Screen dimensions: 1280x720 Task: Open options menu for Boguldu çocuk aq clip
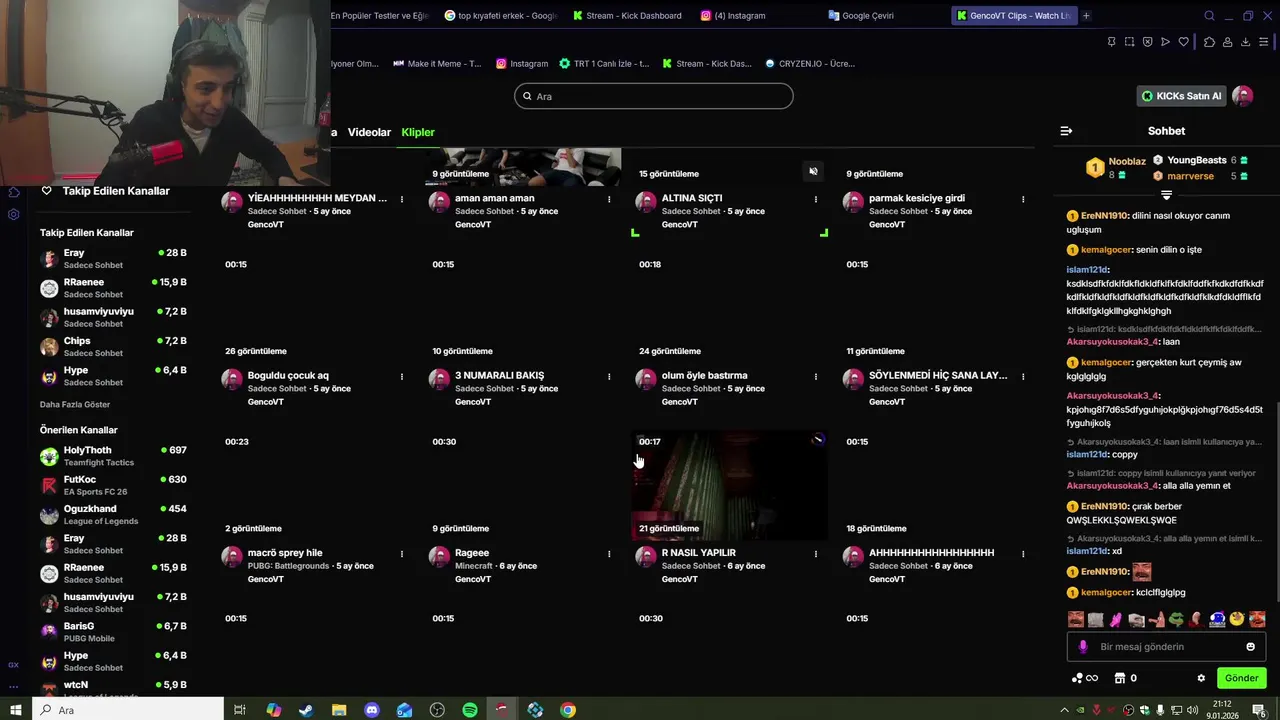point(402,377)
